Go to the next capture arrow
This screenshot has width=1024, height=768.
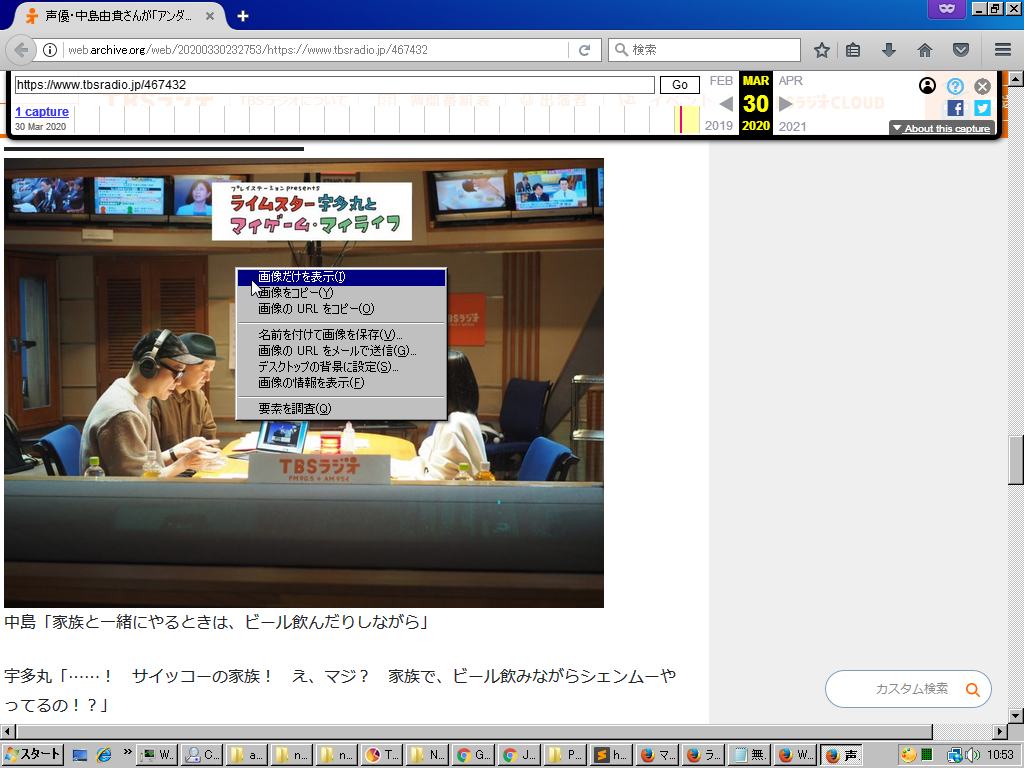pos(786,104)
